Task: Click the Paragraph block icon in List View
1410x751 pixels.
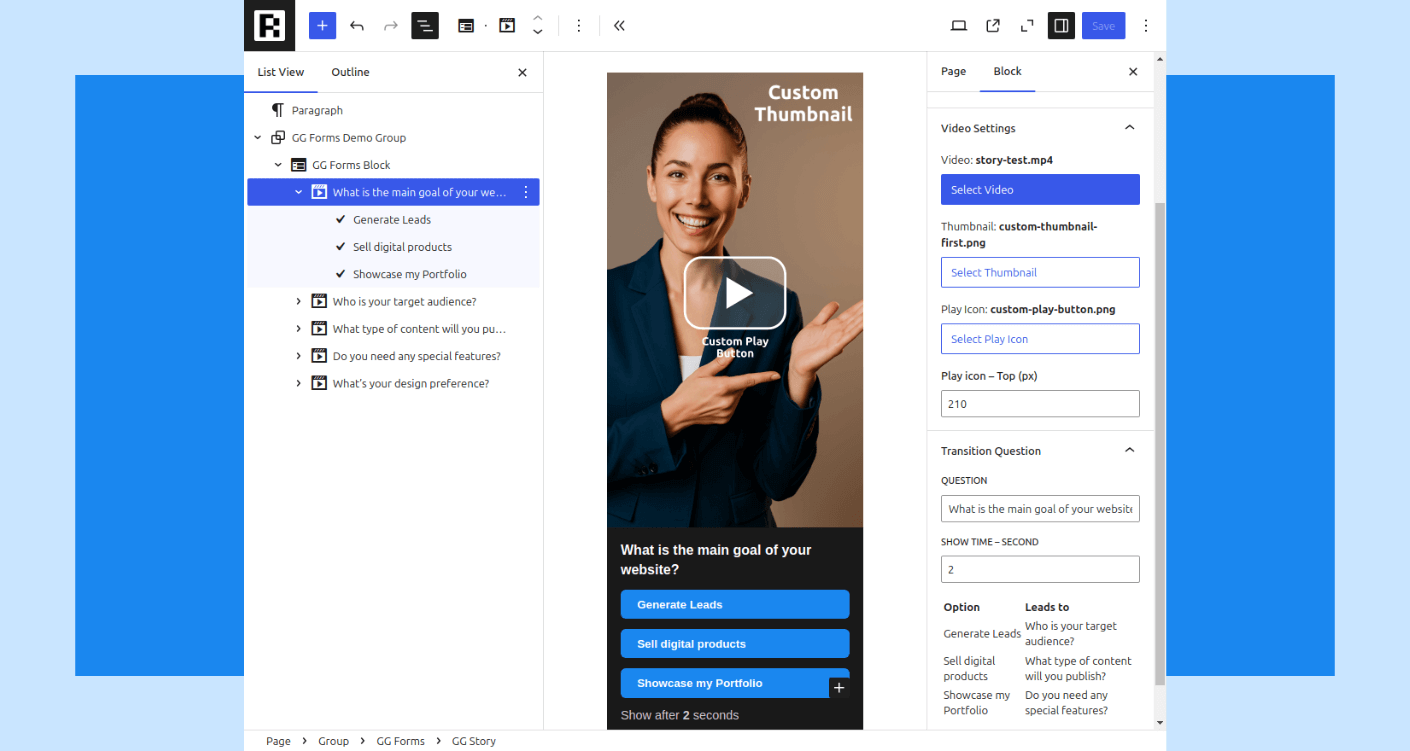Action: point(278,110)
